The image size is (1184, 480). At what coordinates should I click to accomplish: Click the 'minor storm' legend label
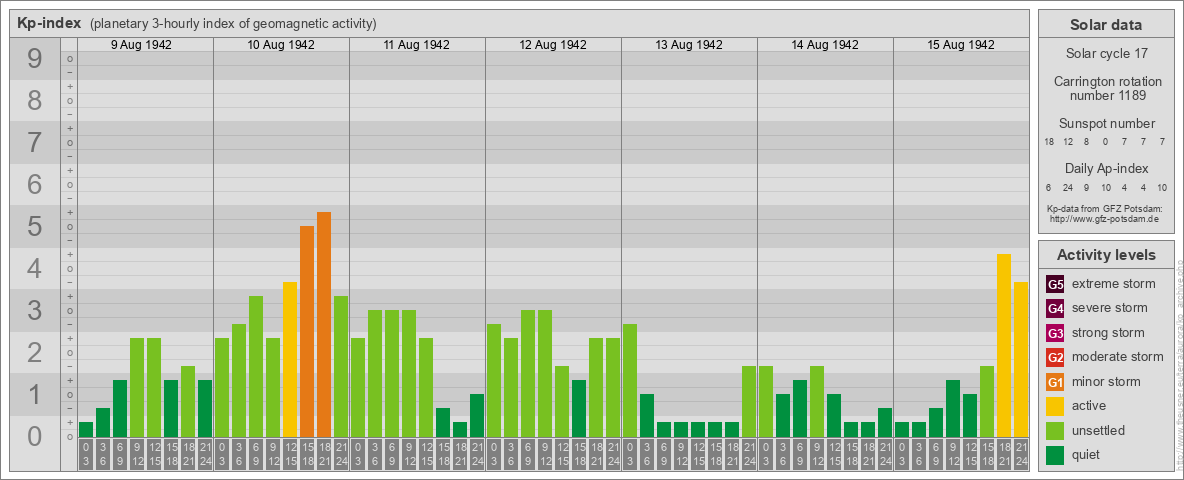(x=1106, y=382)
